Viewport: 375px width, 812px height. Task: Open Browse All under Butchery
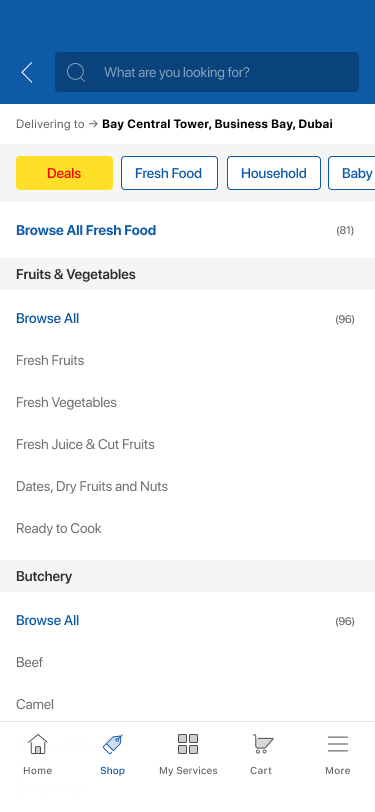(48, 620)
